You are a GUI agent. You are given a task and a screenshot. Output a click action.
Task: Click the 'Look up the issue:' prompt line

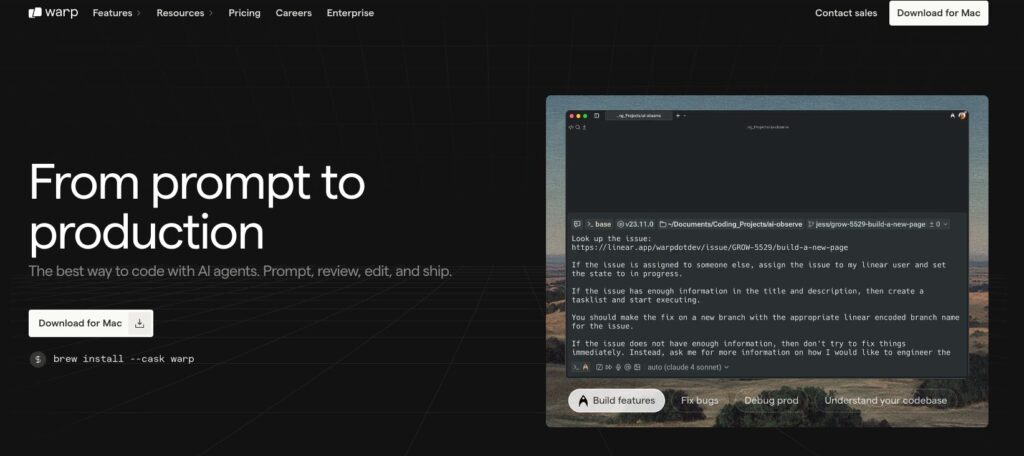coord(611,239)
